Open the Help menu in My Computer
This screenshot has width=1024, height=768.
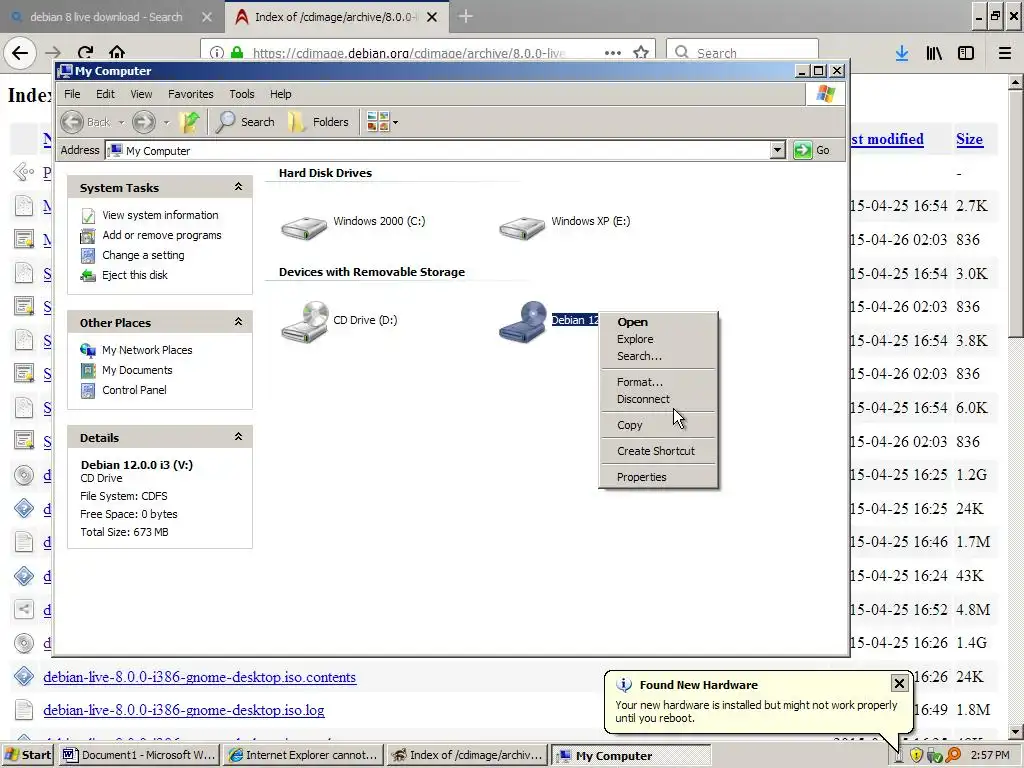click(281, 94)
